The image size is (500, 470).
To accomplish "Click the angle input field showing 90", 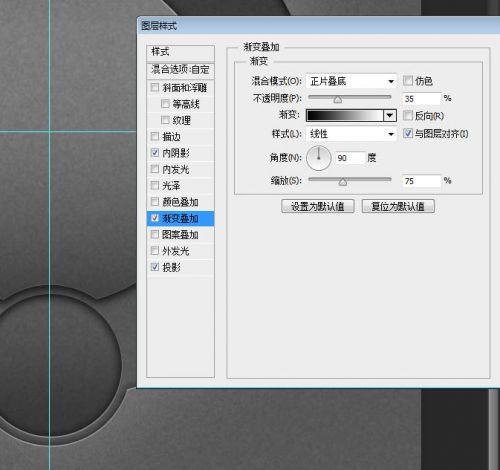I will (x=350, y=158).
